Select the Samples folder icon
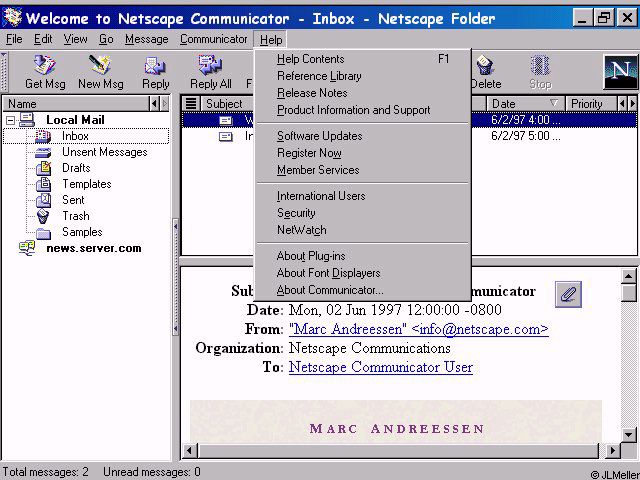The width and height of the screenshot is (640, 480). (x=43, y=233)
